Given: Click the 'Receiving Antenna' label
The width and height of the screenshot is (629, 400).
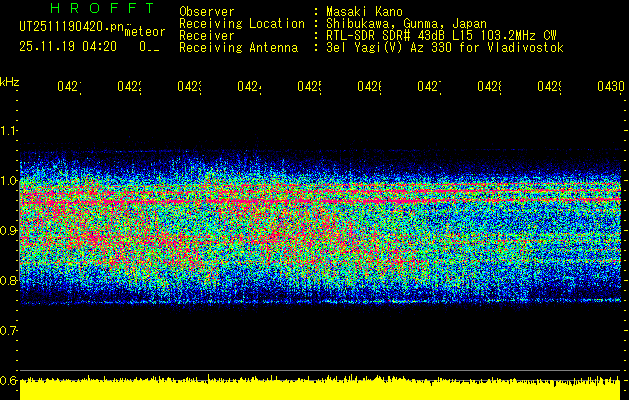Looking at the screenshot, I should pos(238,48).
